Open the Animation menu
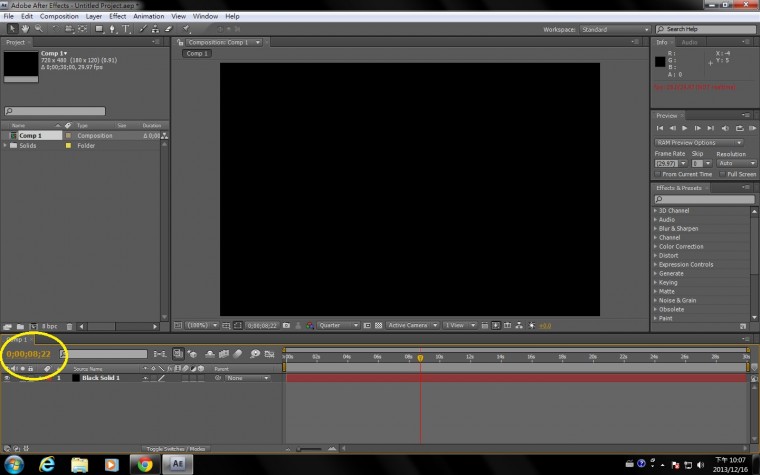The height and width of the screenshot is (475, 760). click(148, 17)
